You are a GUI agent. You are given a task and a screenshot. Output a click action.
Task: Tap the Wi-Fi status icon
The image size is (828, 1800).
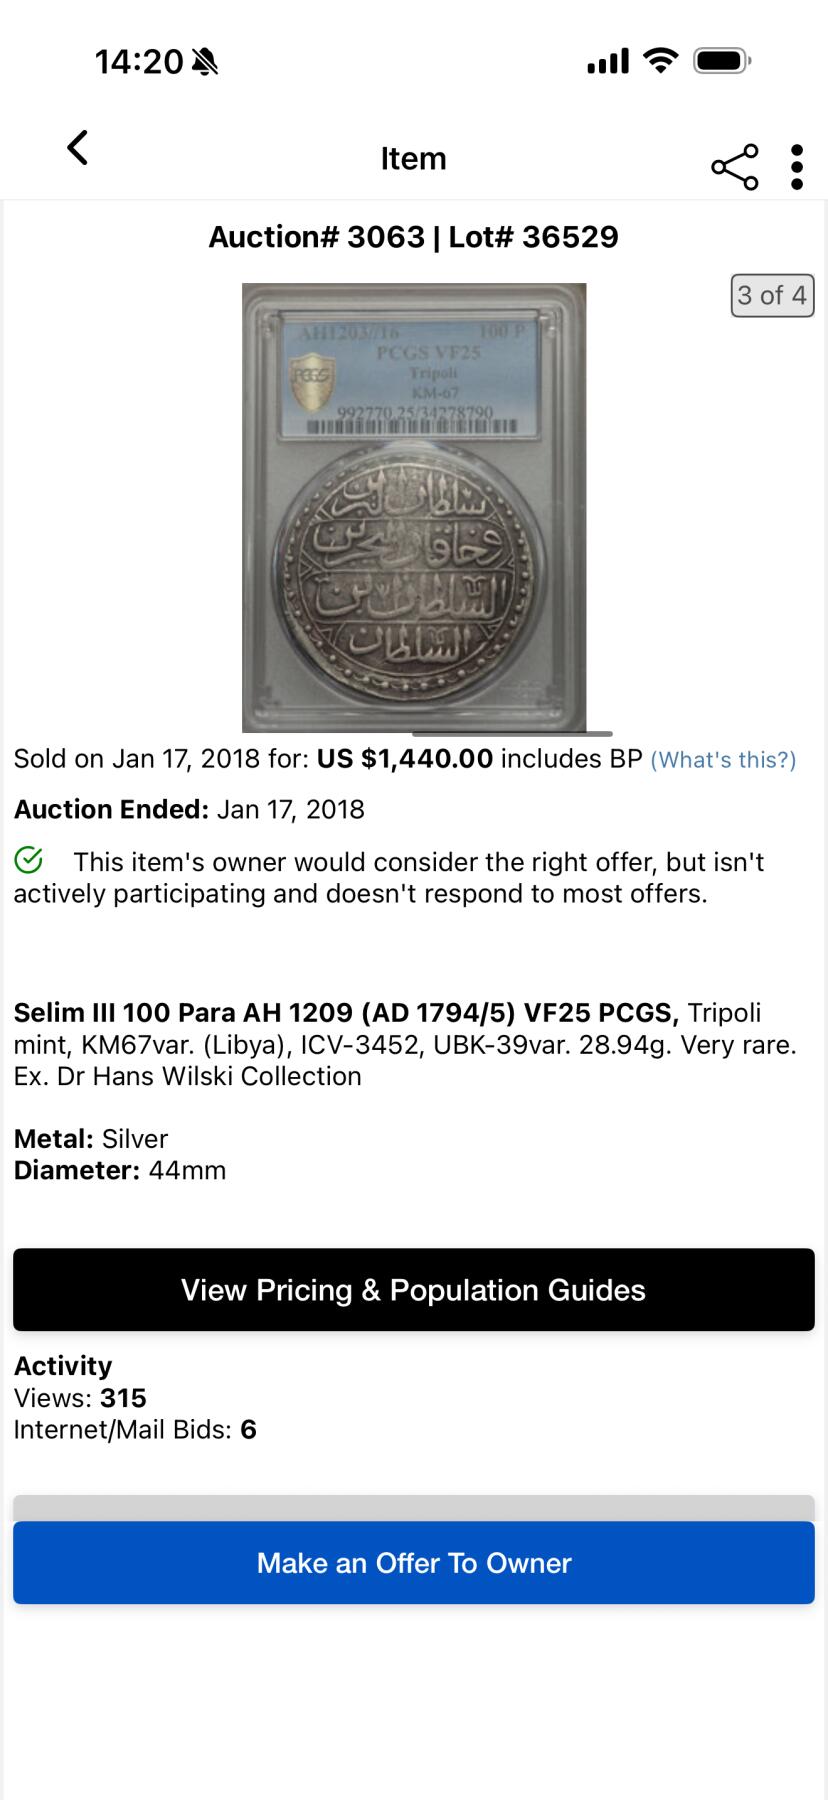(660, 61)
